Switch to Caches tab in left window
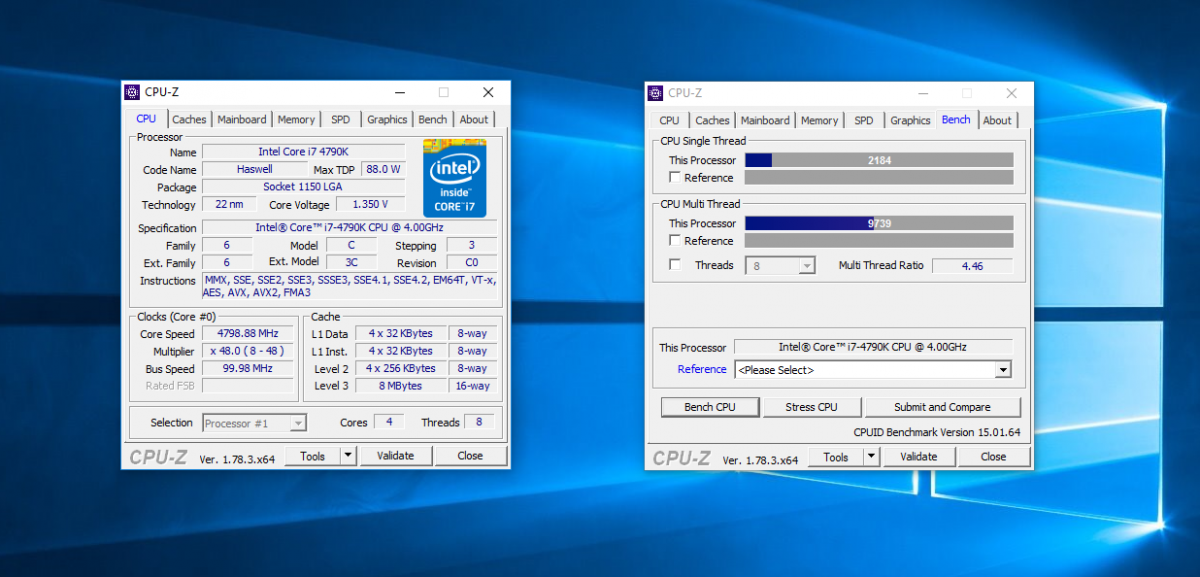 coord(189,120)
